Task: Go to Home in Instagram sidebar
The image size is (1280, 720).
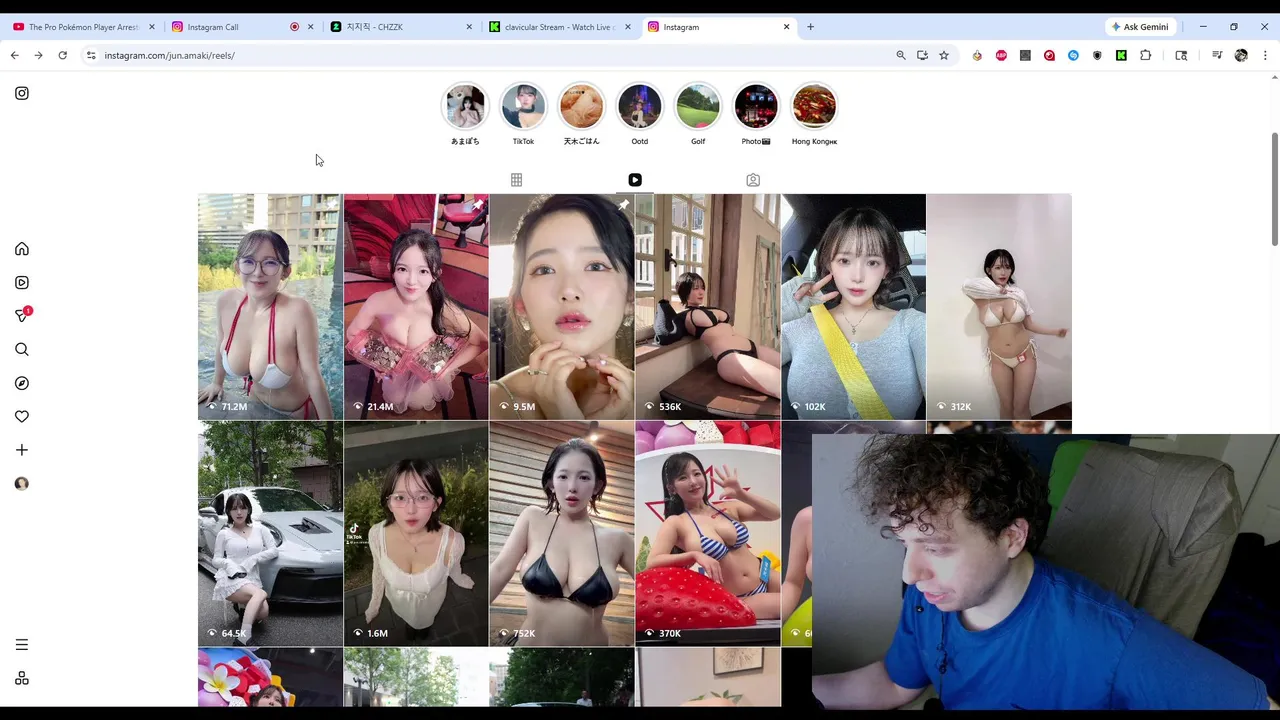Action: 22,249
